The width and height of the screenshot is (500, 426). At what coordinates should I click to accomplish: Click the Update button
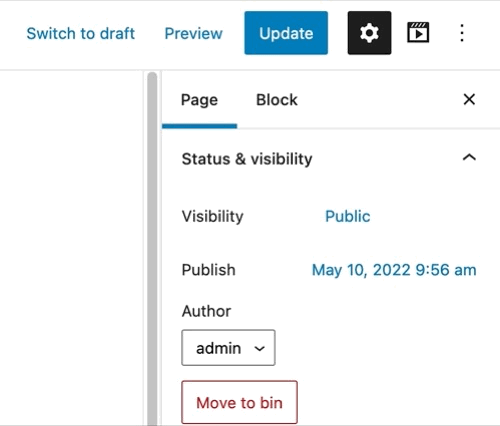point(286,33)
